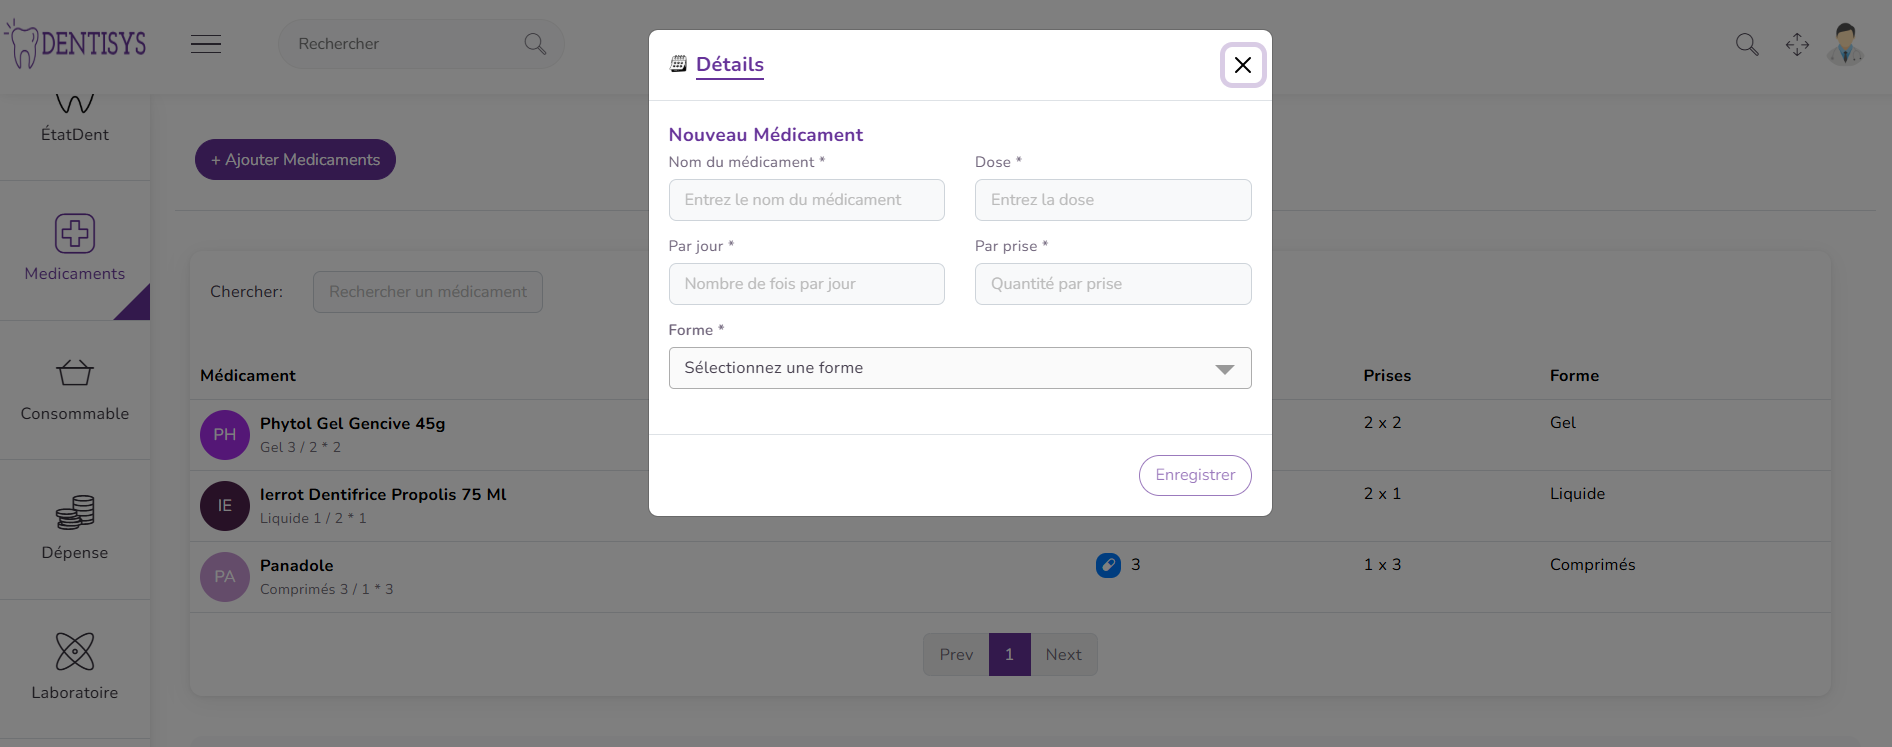Click the Enregistrer button
This screenshot has width=1892, height=747.
1194,475
